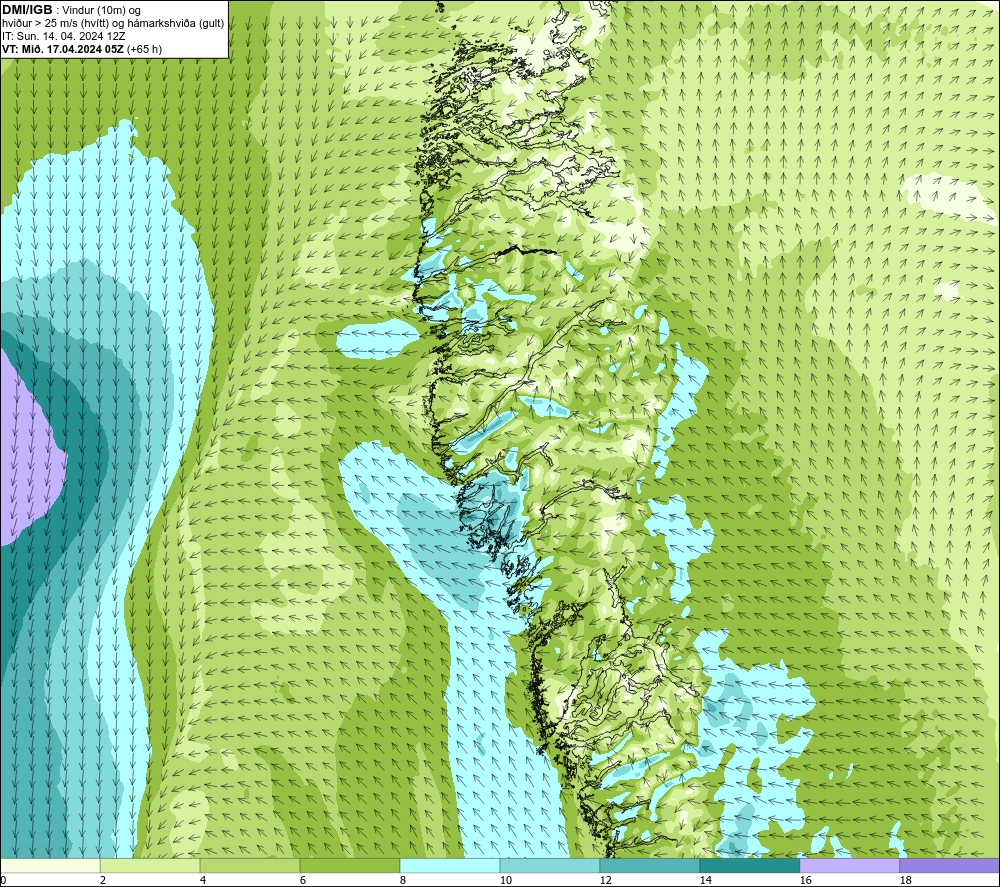This screenshot has height=887, width=1000.
Task: Click the scale number '8'
Action: pyautogui.click(x=402, y=880)
